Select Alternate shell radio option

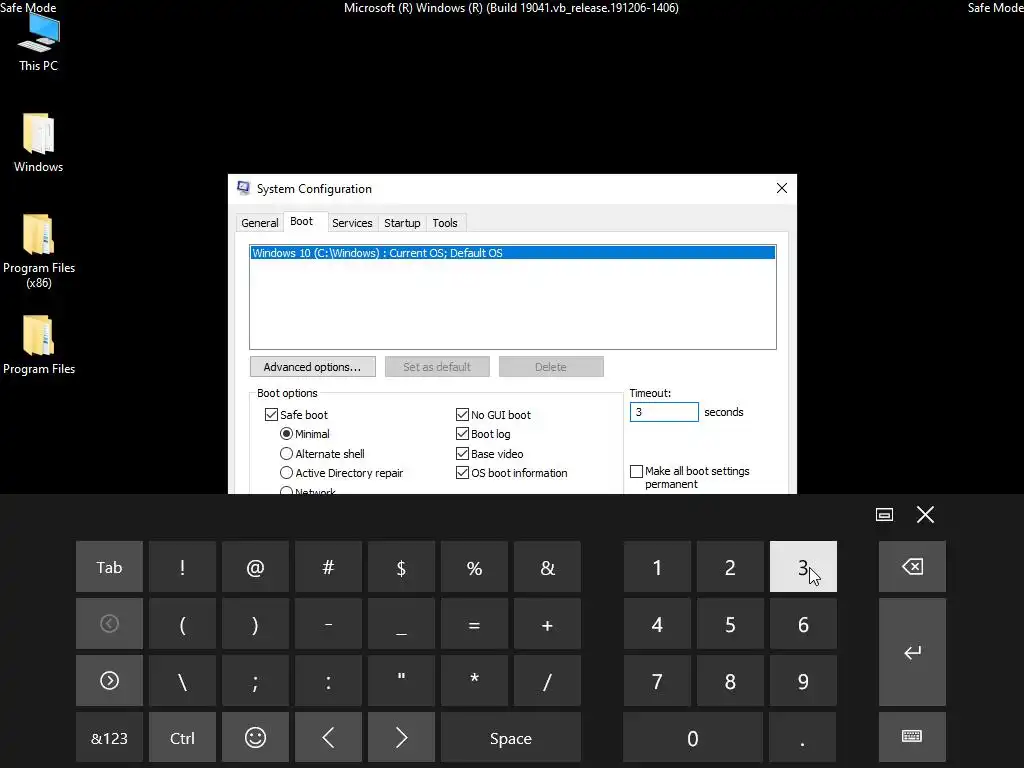286,453
